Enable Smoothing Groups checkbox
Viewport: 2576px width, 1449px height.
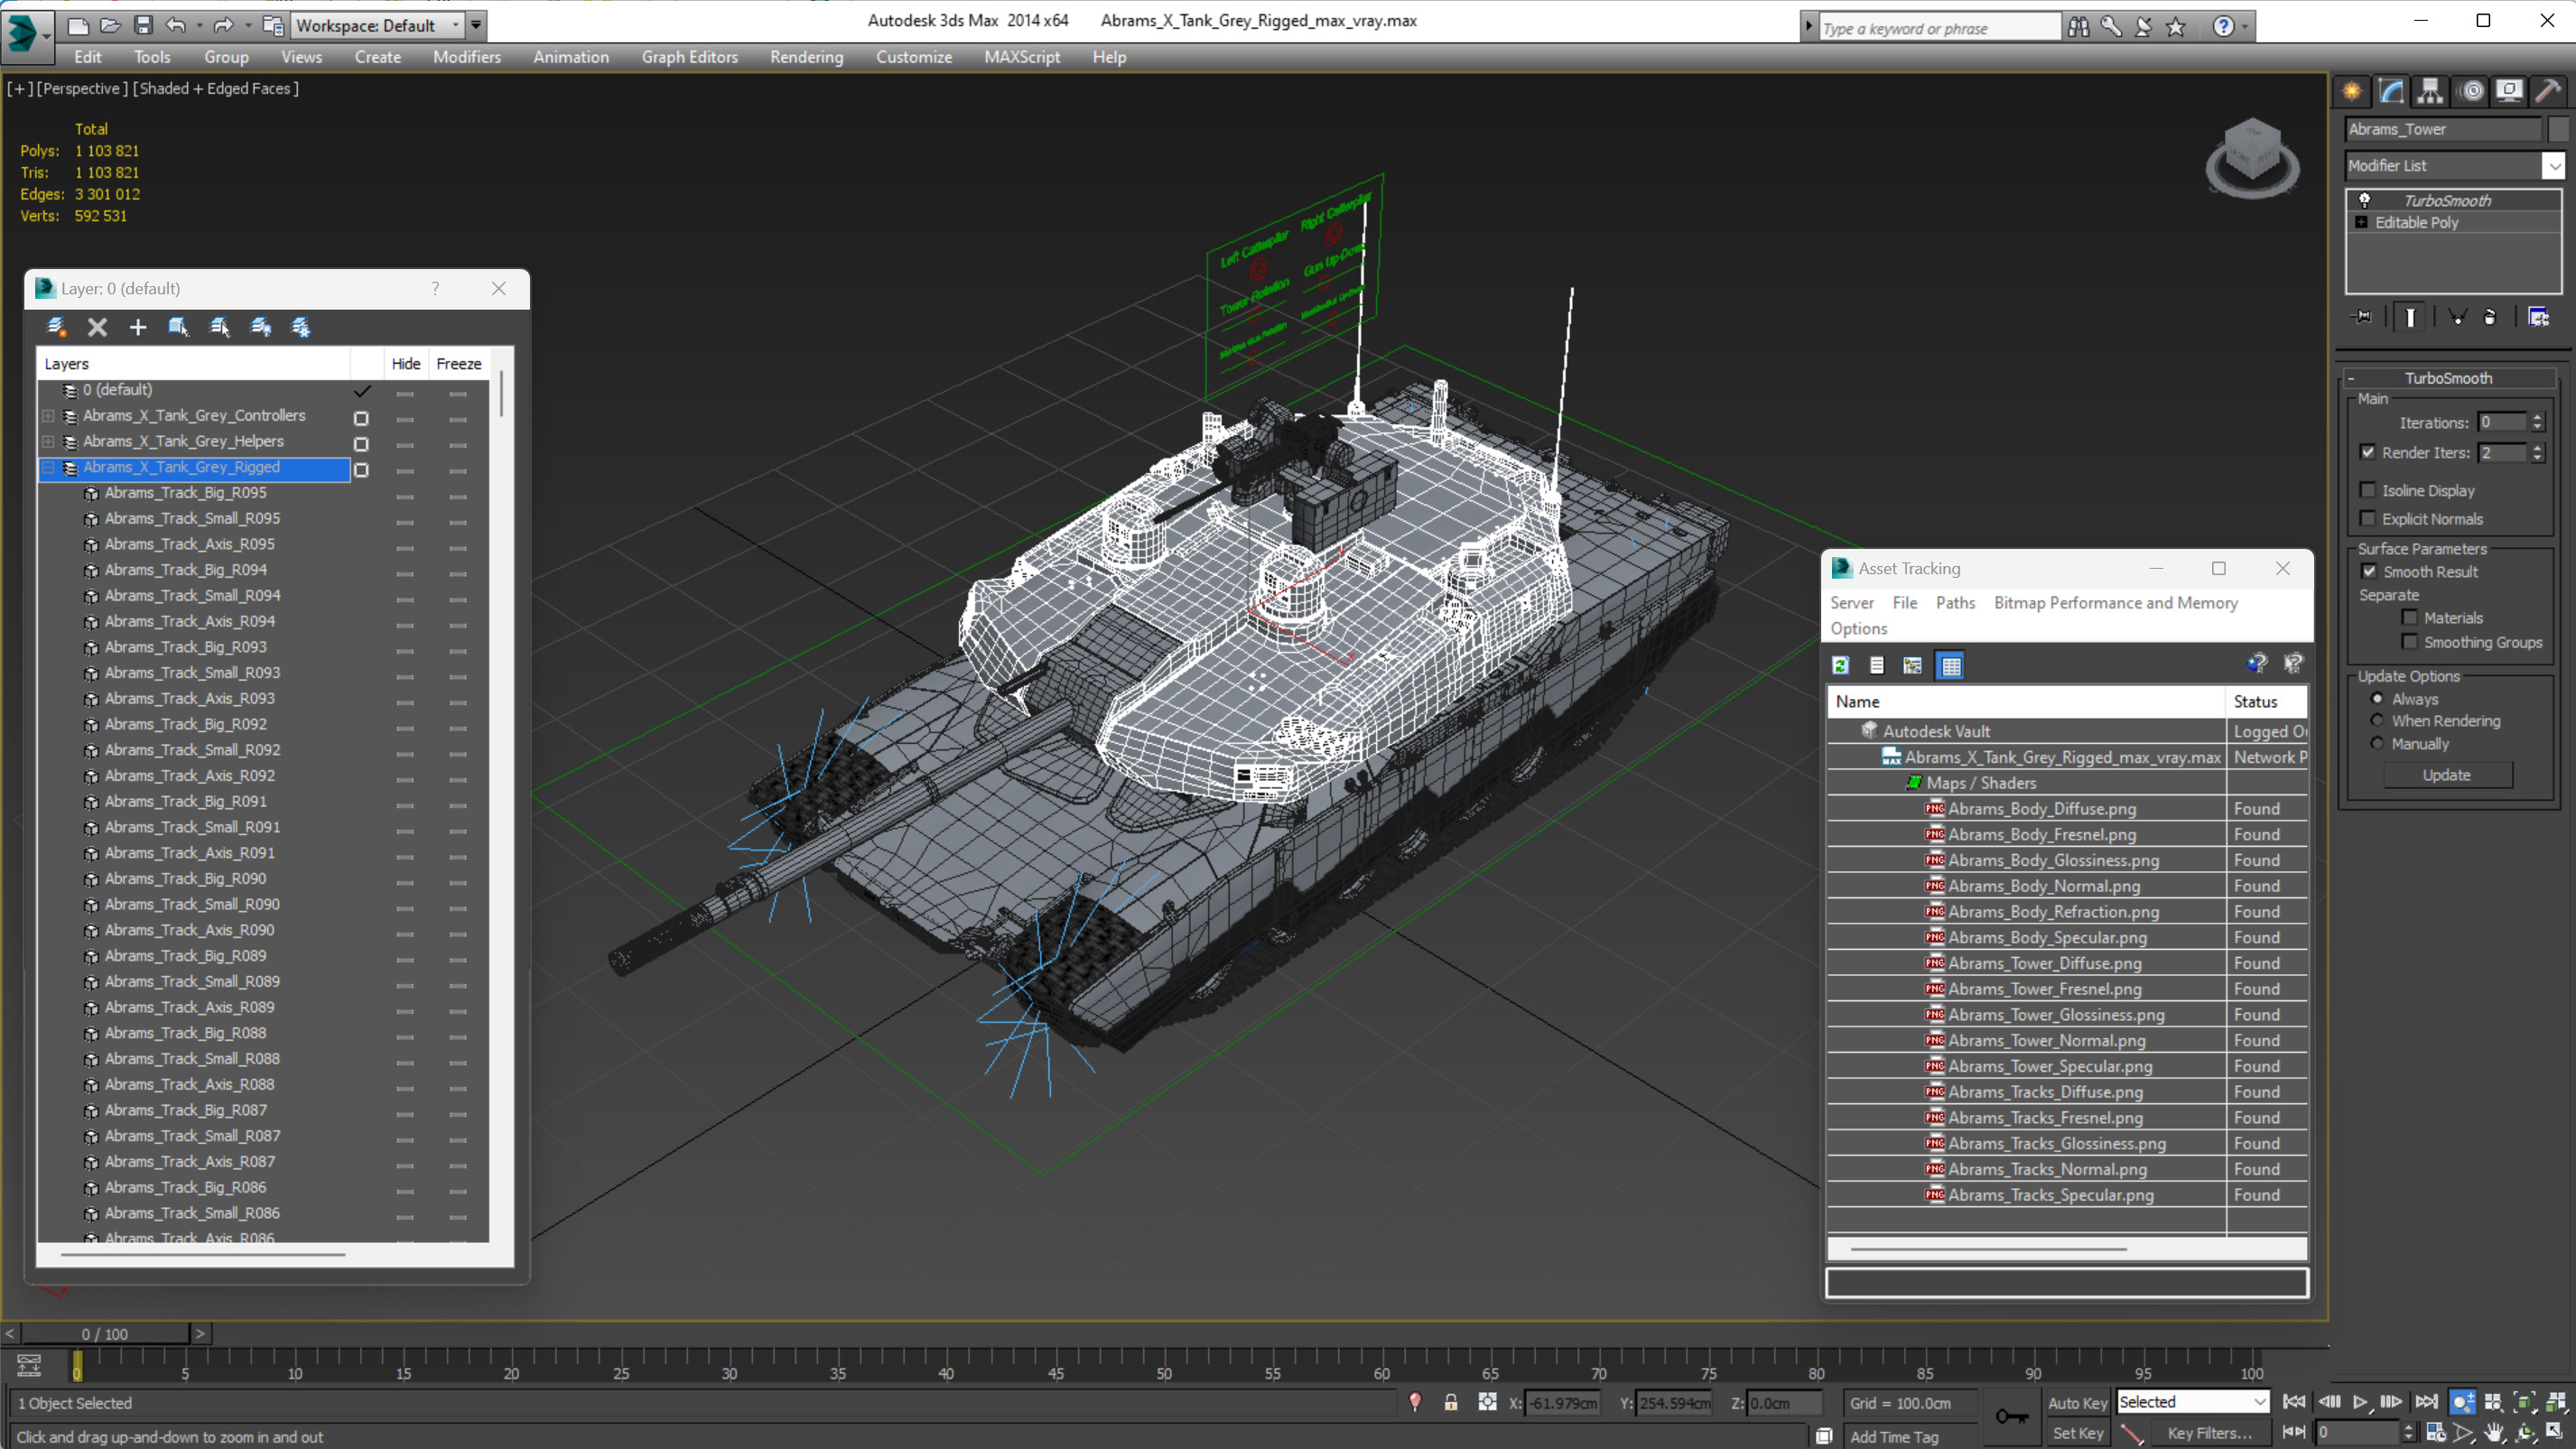2410,642
